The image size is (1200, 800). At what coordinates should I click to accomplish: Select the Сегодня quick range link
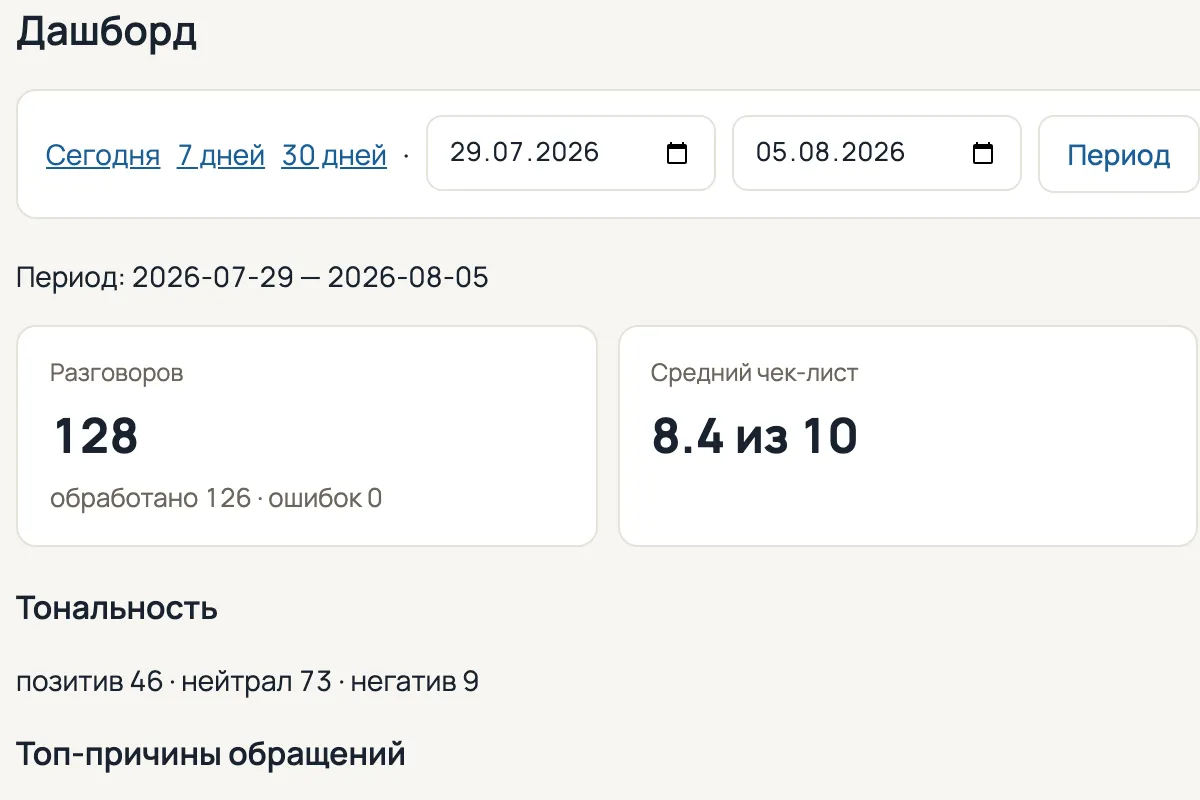pos(103,155)
